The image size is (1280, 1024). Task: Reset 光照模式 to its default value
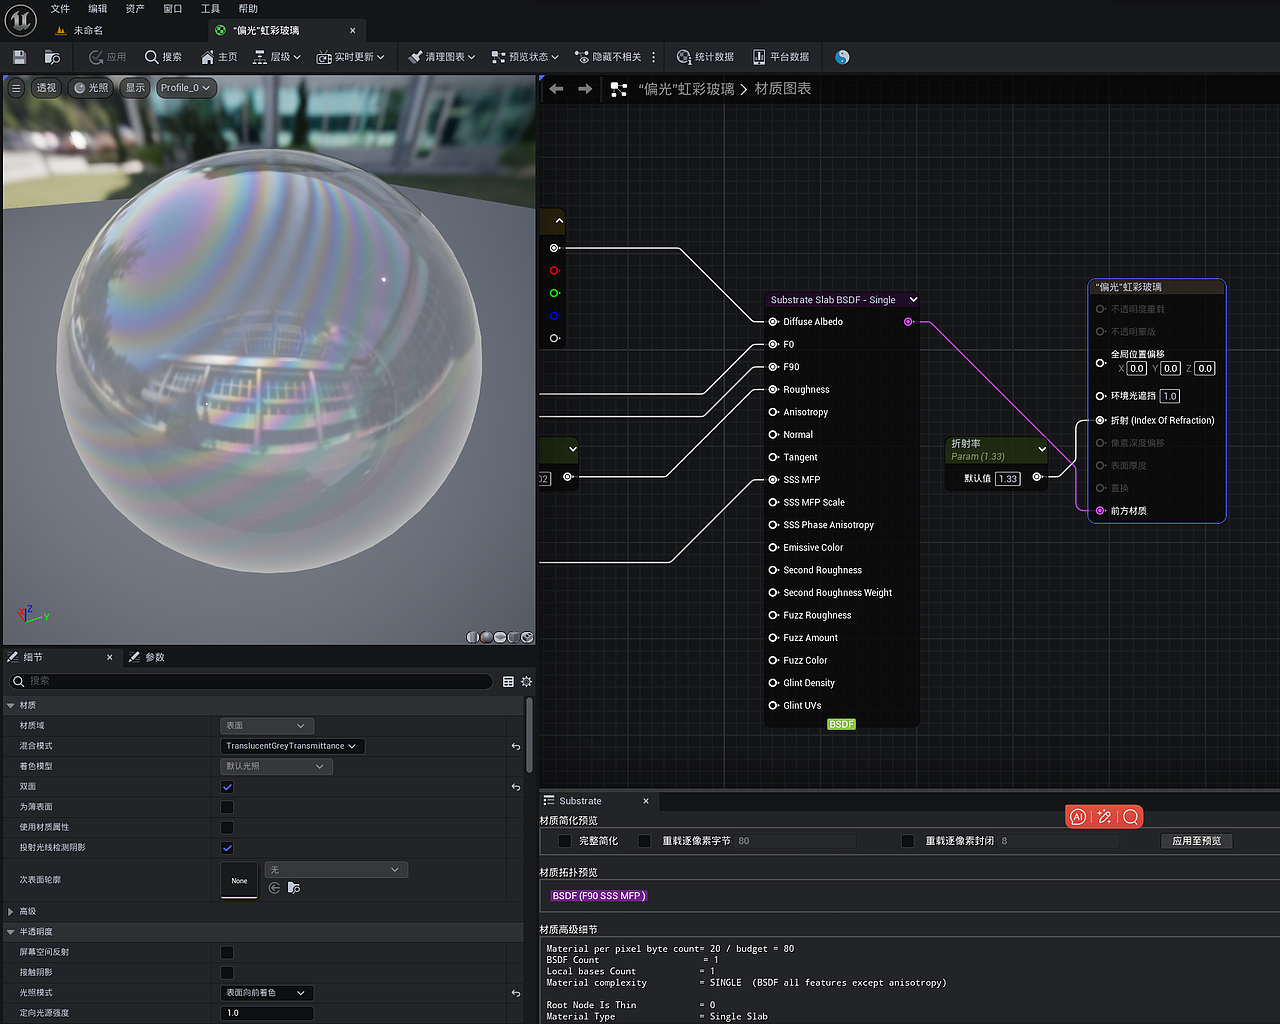(516, 993)
